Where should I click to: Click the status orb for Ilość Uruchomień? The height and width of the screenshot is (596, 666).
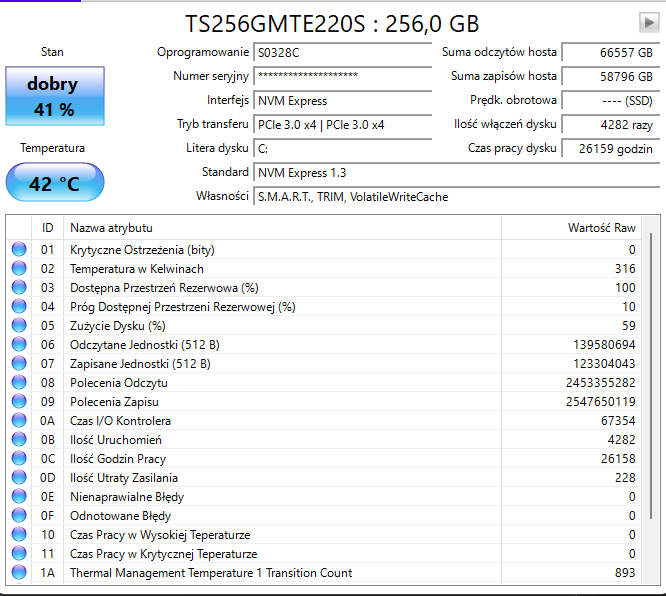click(x=19, y=440)
